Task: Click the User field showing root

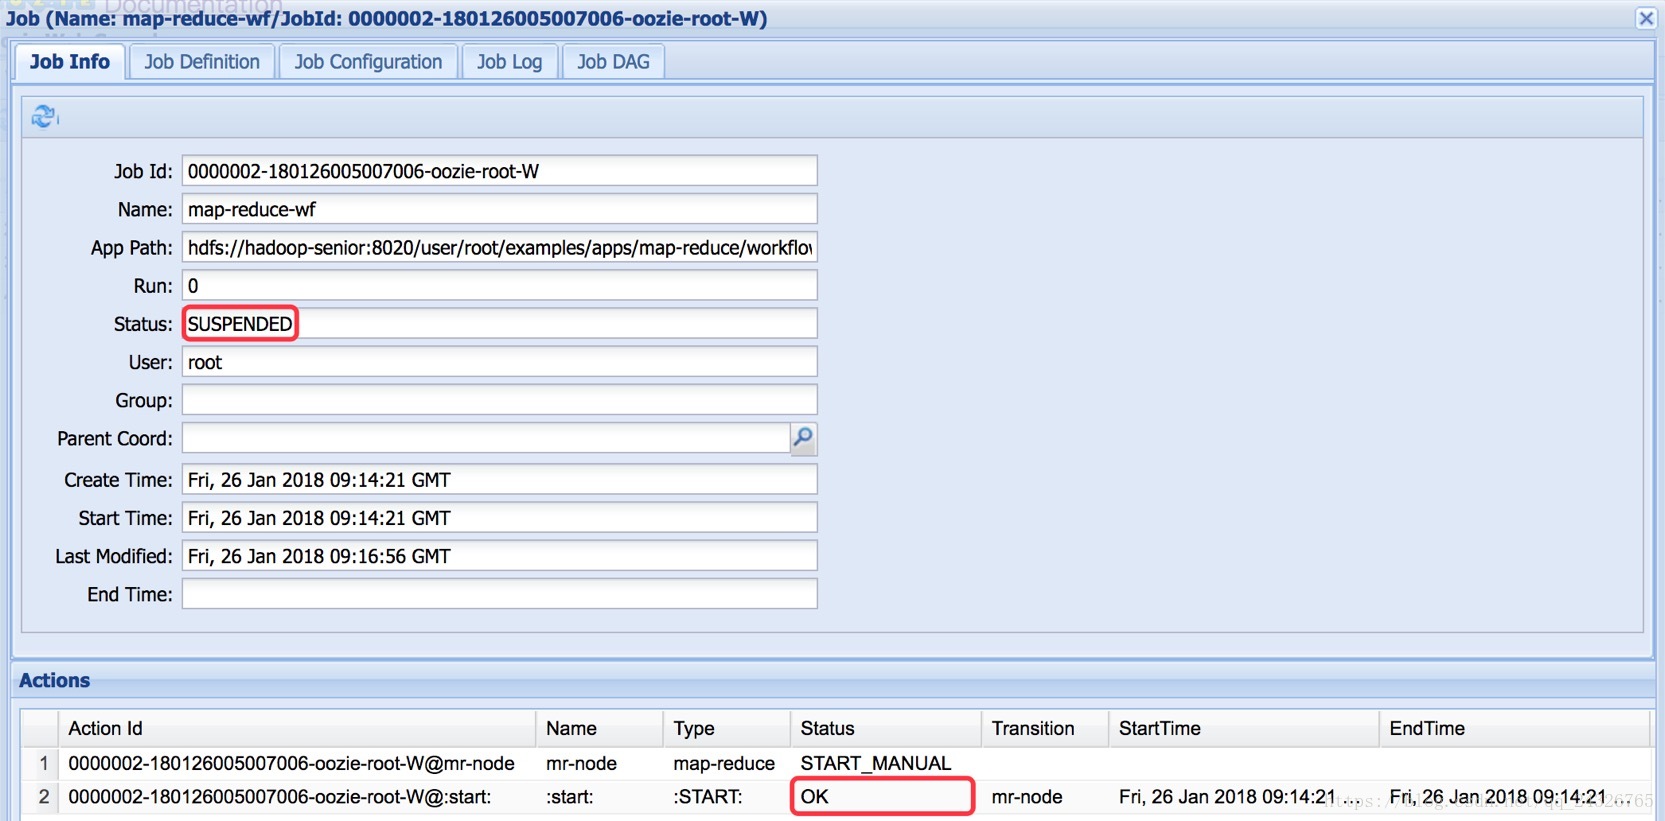Action: (499, 361)
